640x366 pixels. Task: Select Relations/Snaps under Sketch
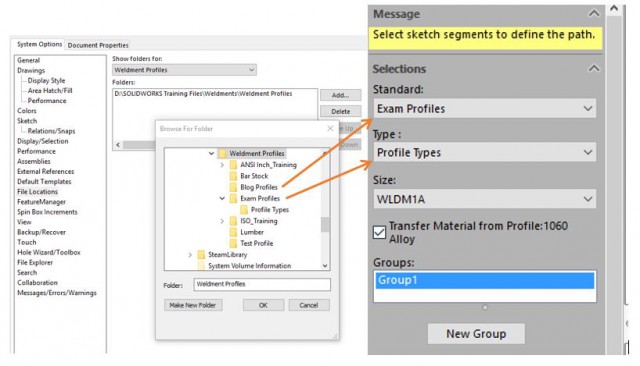click(51, 131)
